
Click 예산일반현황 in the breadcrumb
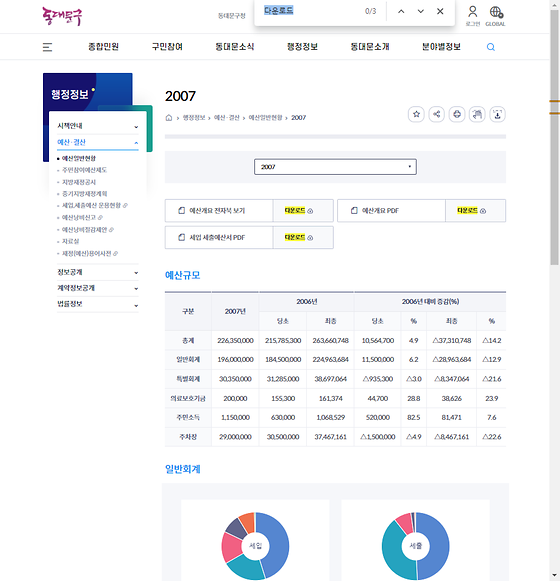pos(265,118)
